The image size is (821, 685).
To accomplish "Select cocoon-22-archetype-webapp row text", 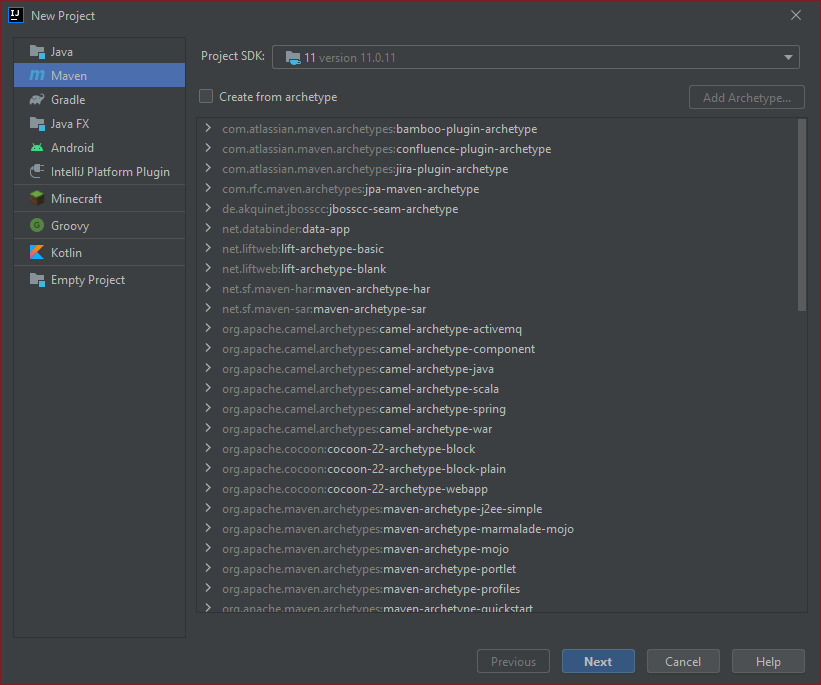I will pos(355,489).
